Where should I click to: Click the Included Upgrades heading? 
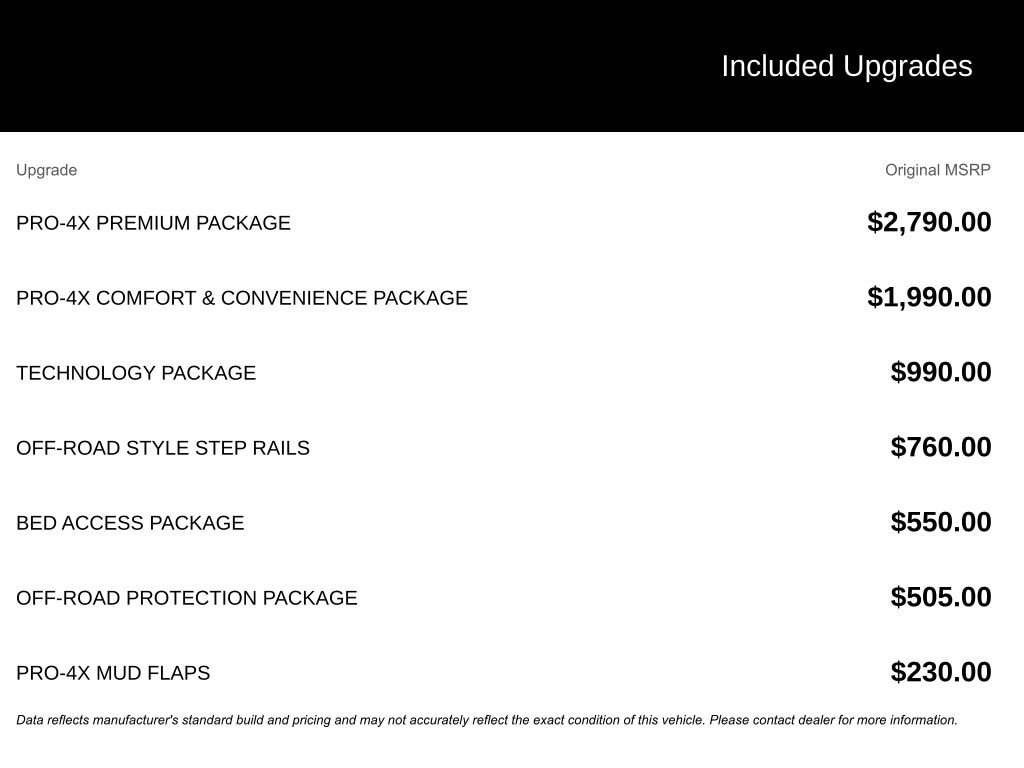coord(846,66)
